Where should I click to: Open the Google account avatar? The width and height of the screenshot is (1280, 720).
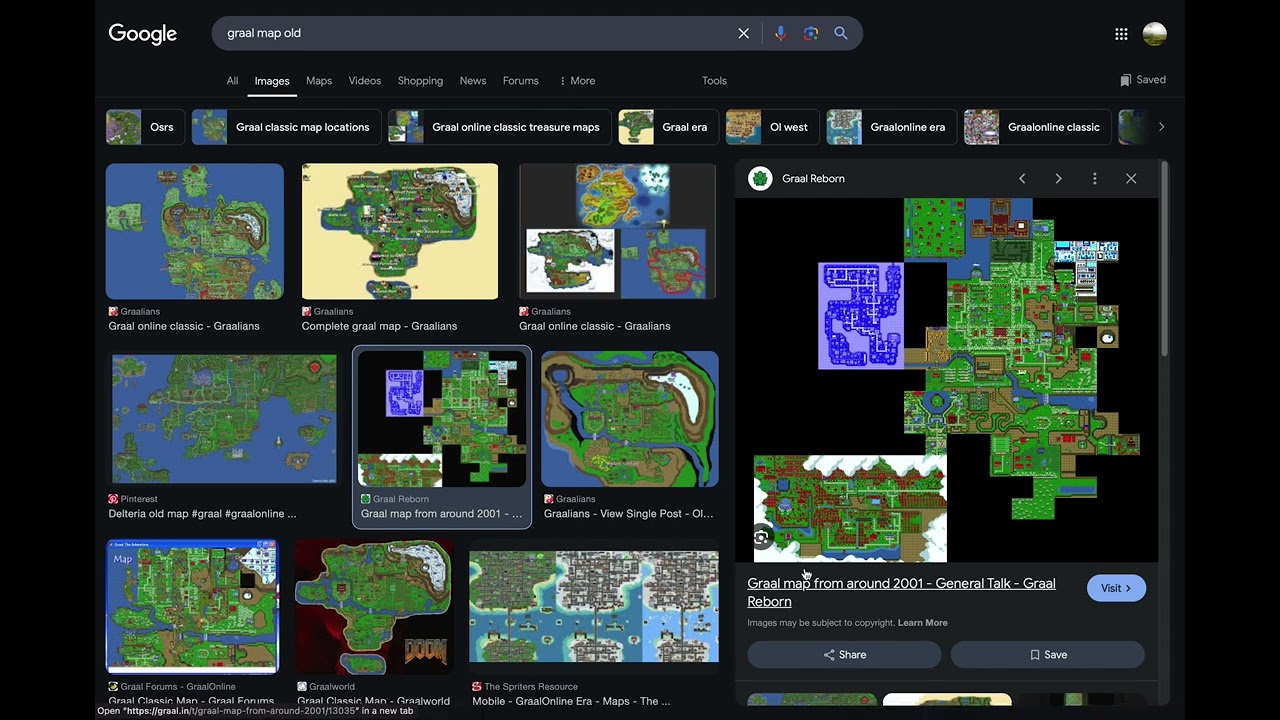point(1155,34)
